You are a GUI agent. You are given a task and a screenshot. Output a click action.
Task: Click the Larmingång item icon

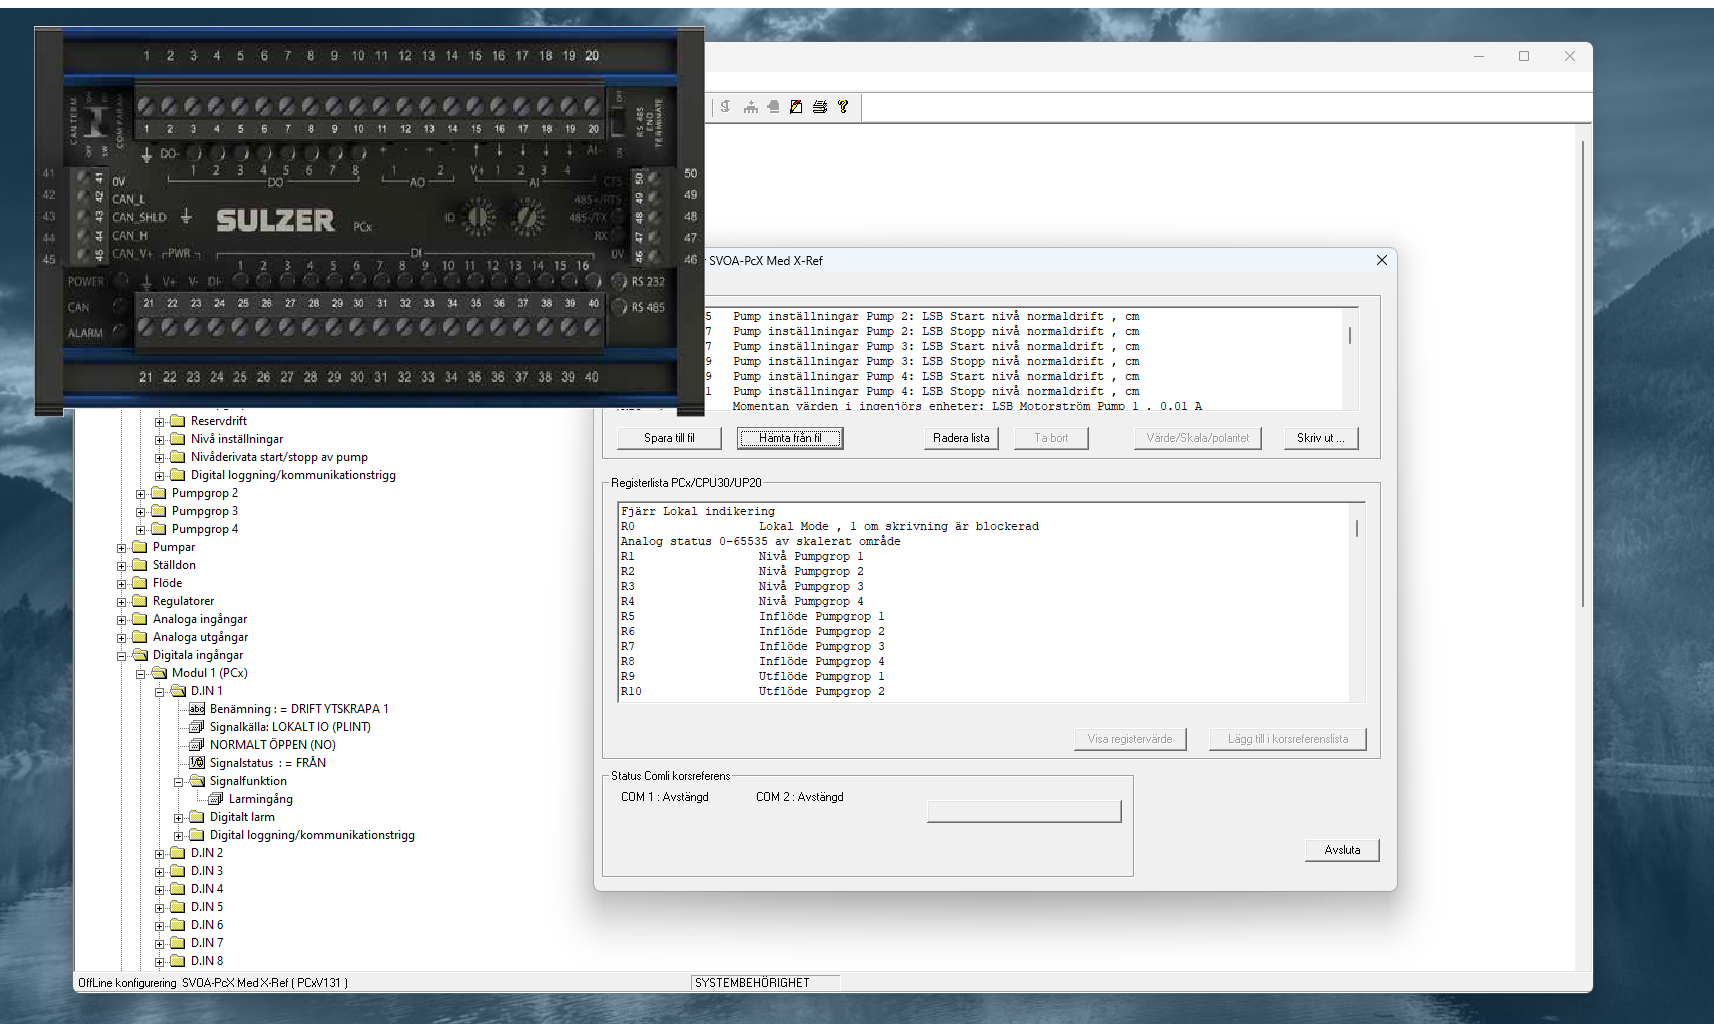pyautogui.click(x=215, y=799)
